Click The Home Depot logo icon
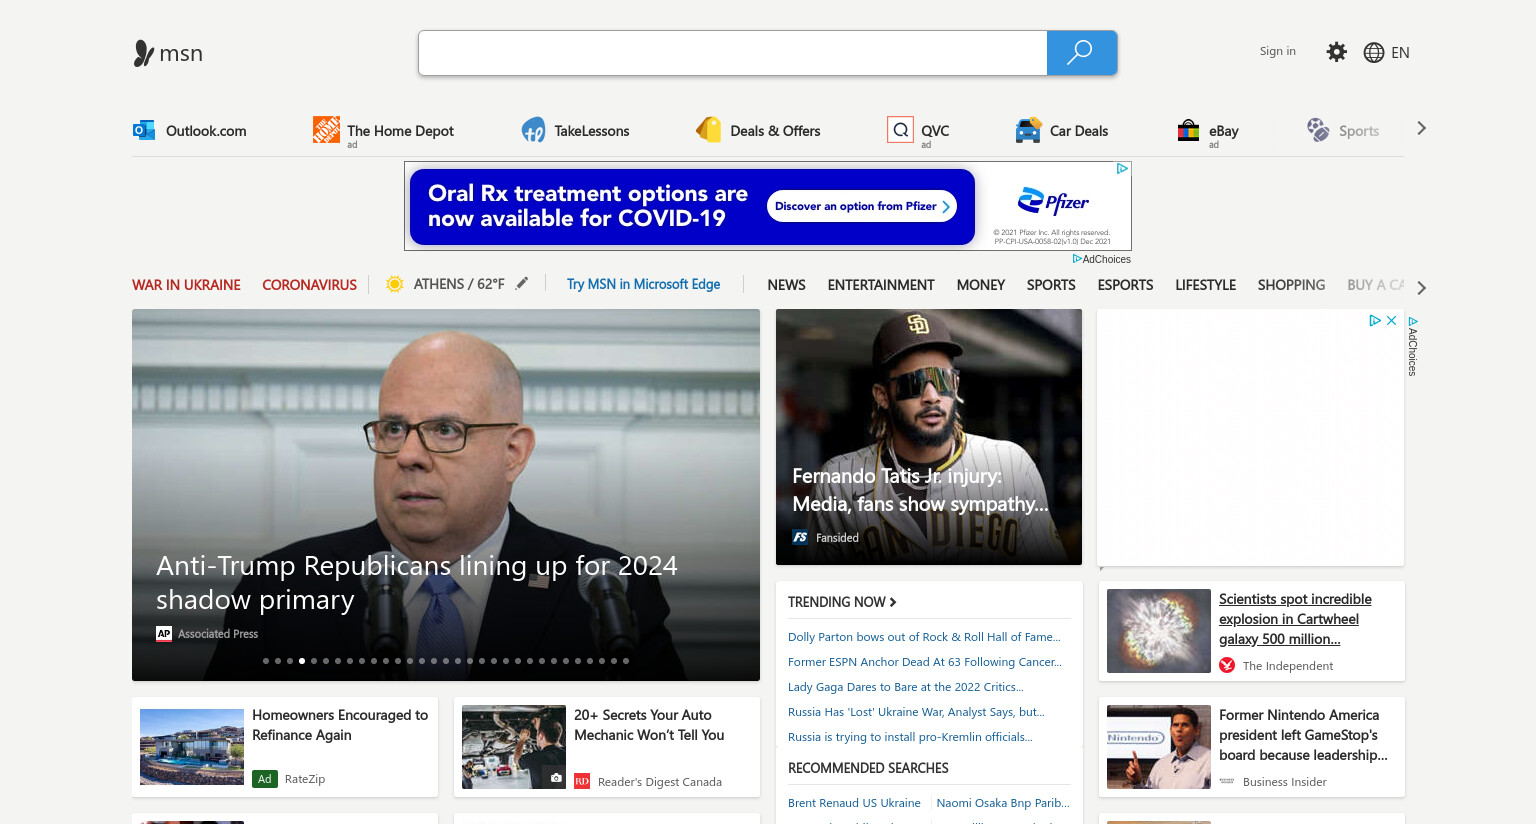This screenshot has height=824, width=1536. click(326, 129)
